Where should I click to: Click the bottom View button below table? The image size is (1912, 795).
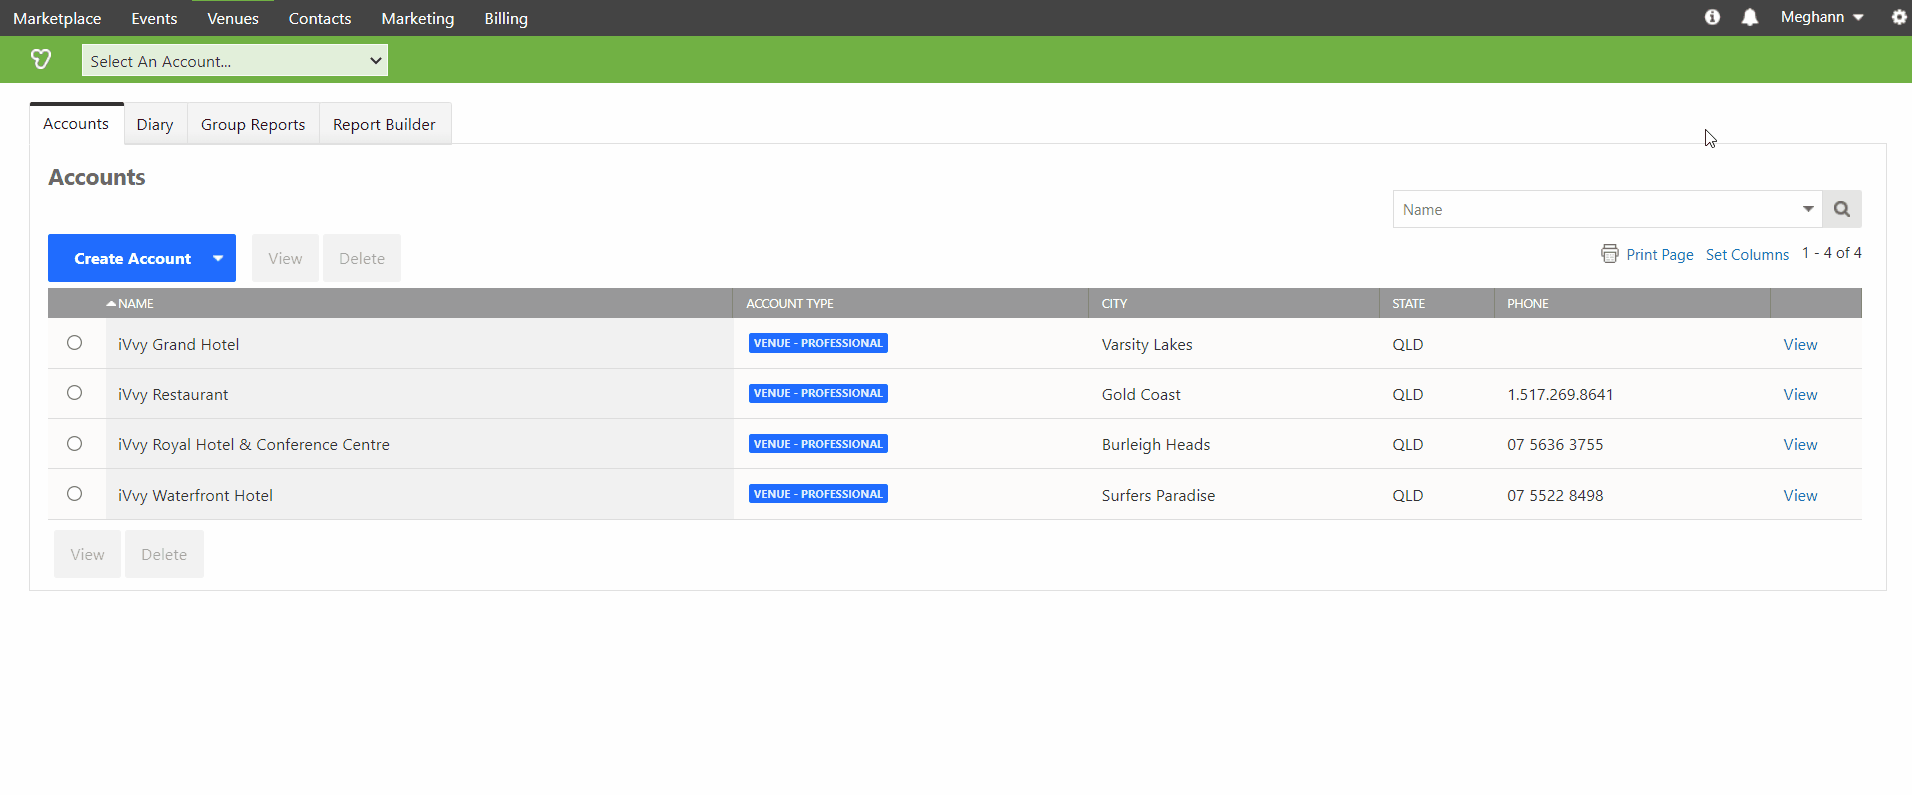coord(87,554)
